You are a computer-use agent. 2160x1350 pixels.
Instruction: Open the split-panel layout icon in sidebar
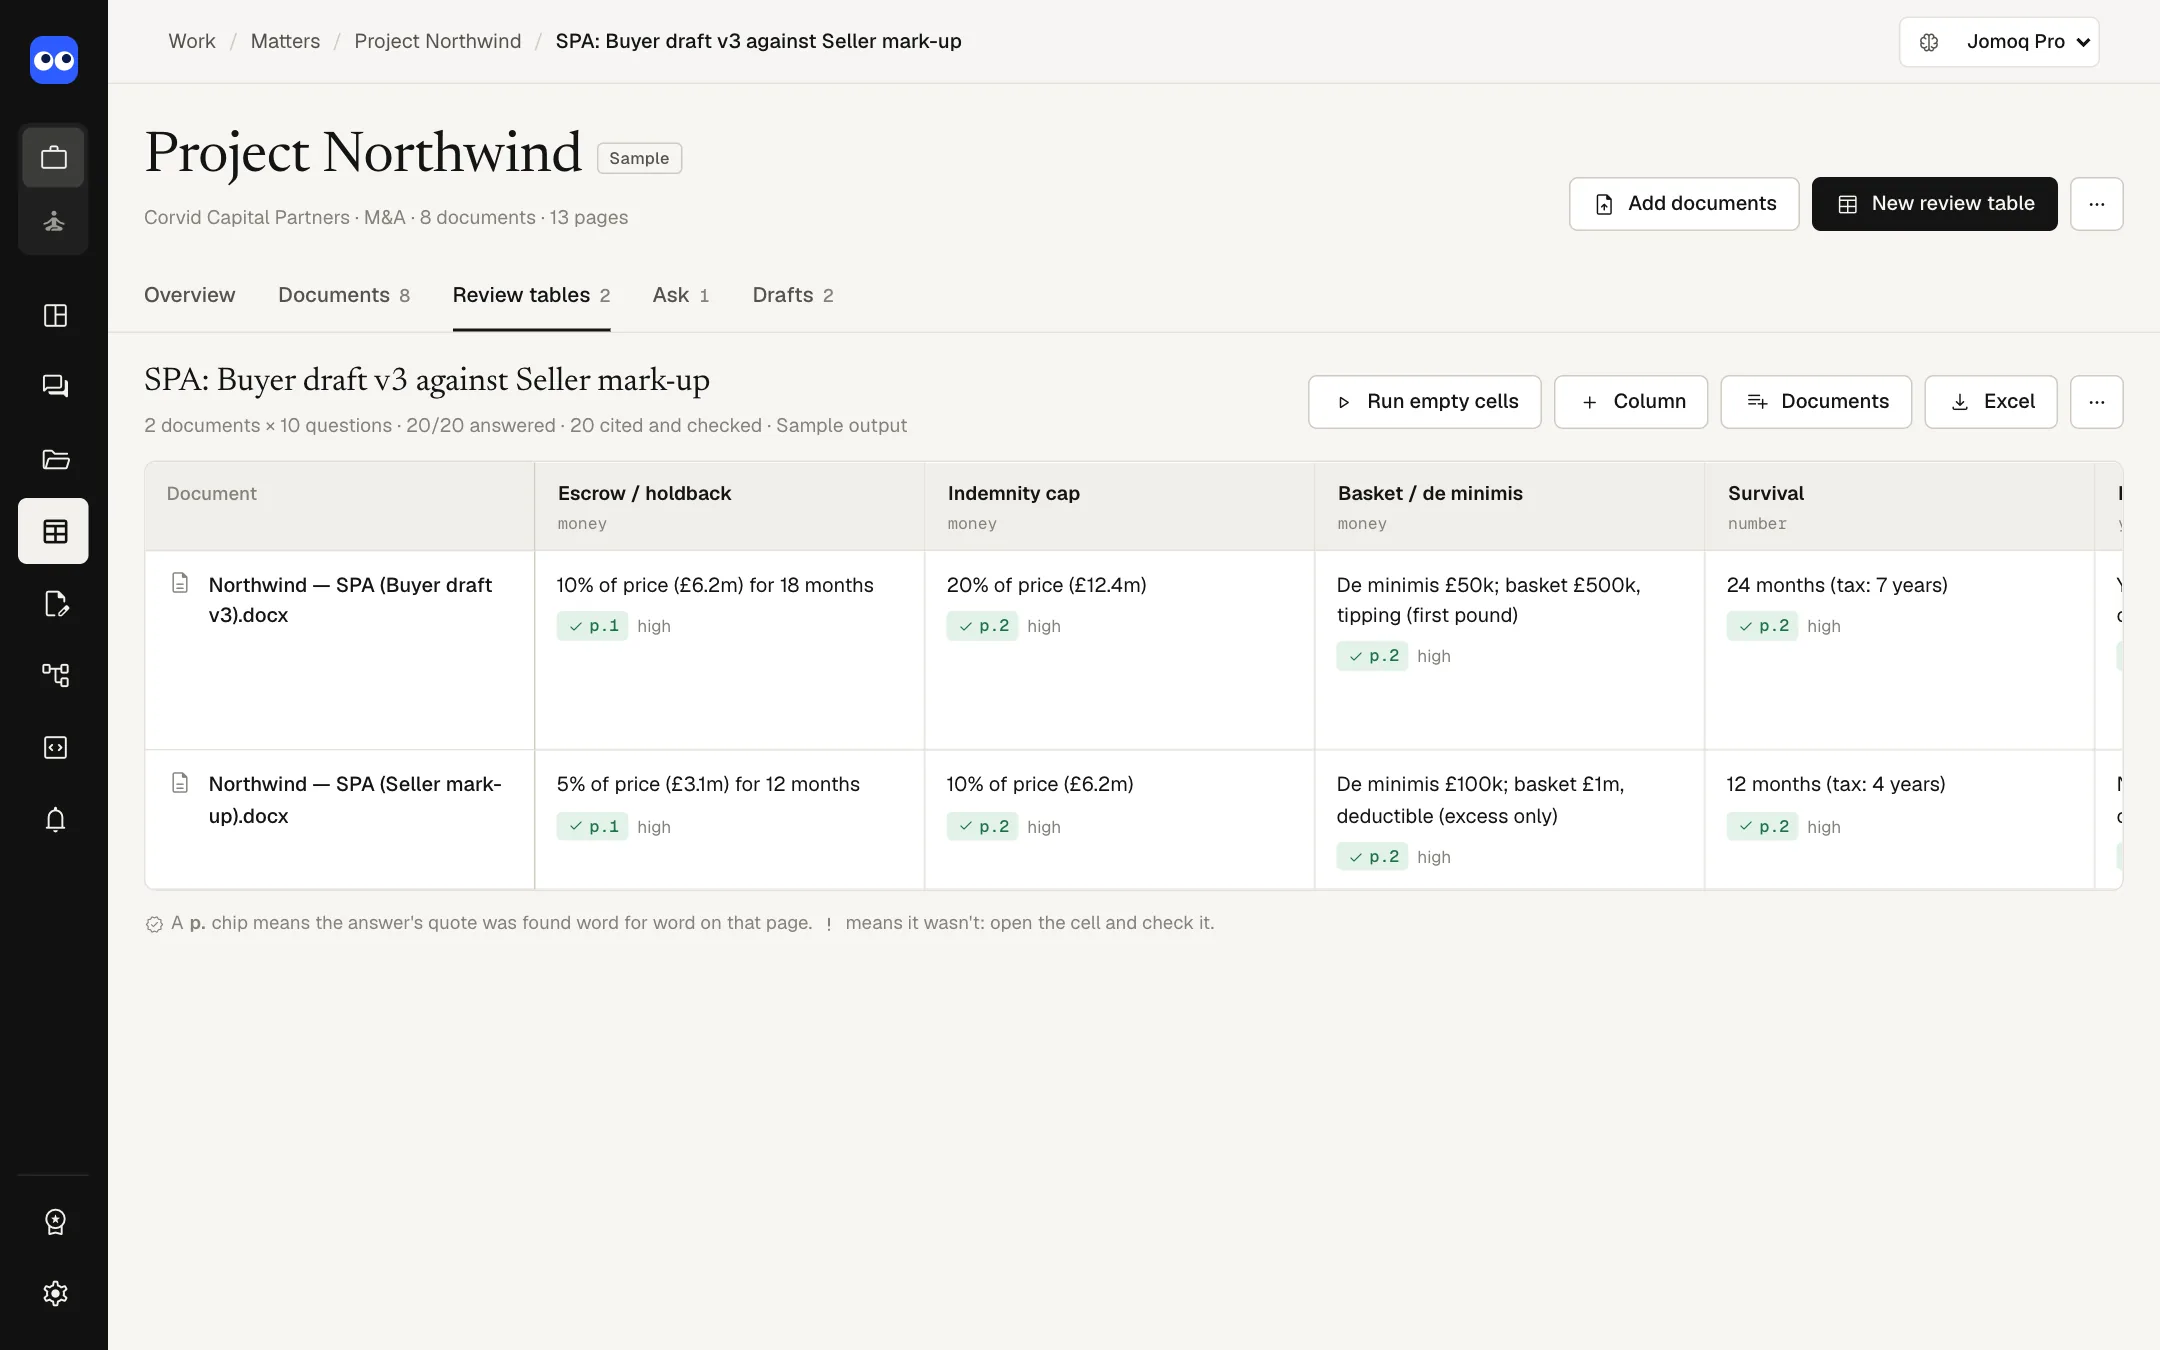click(55, 316)
